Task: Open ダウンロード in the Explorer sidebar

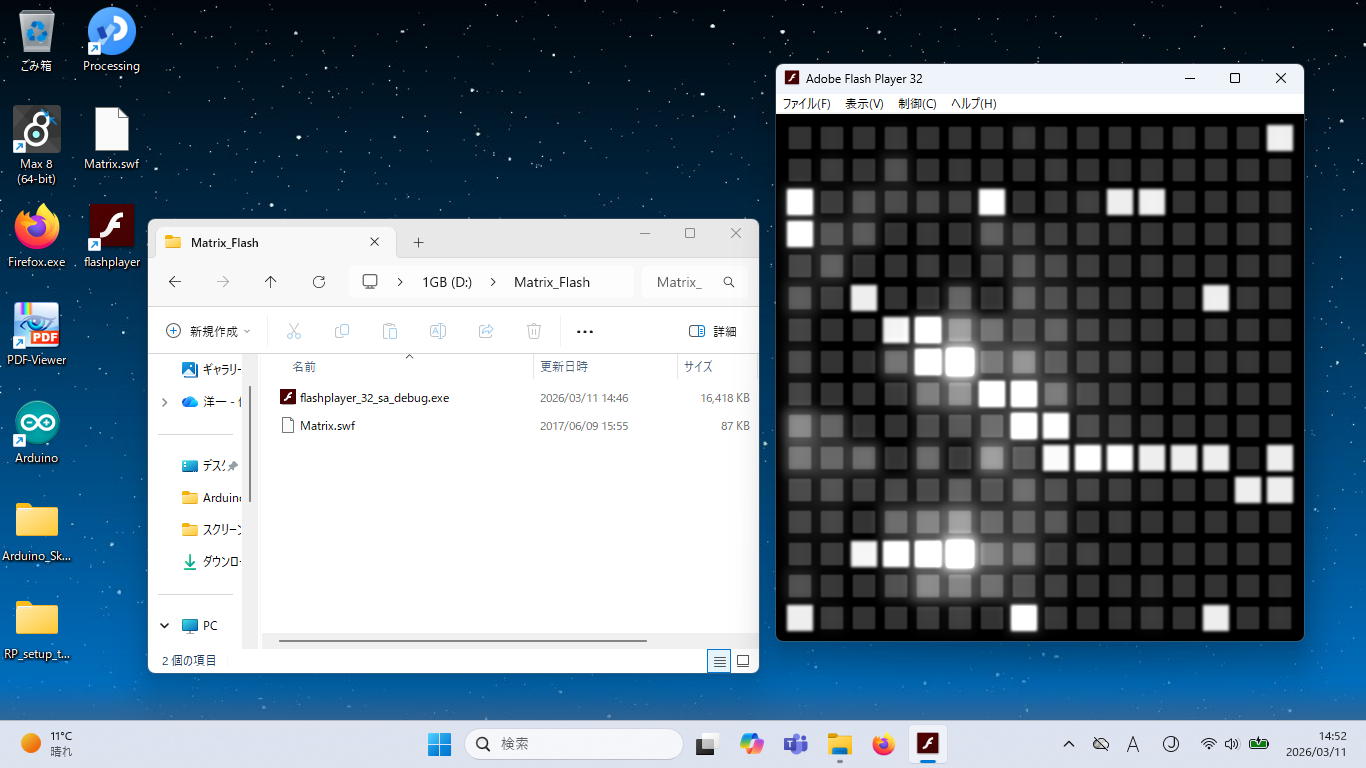Action: tap(212, 561)
